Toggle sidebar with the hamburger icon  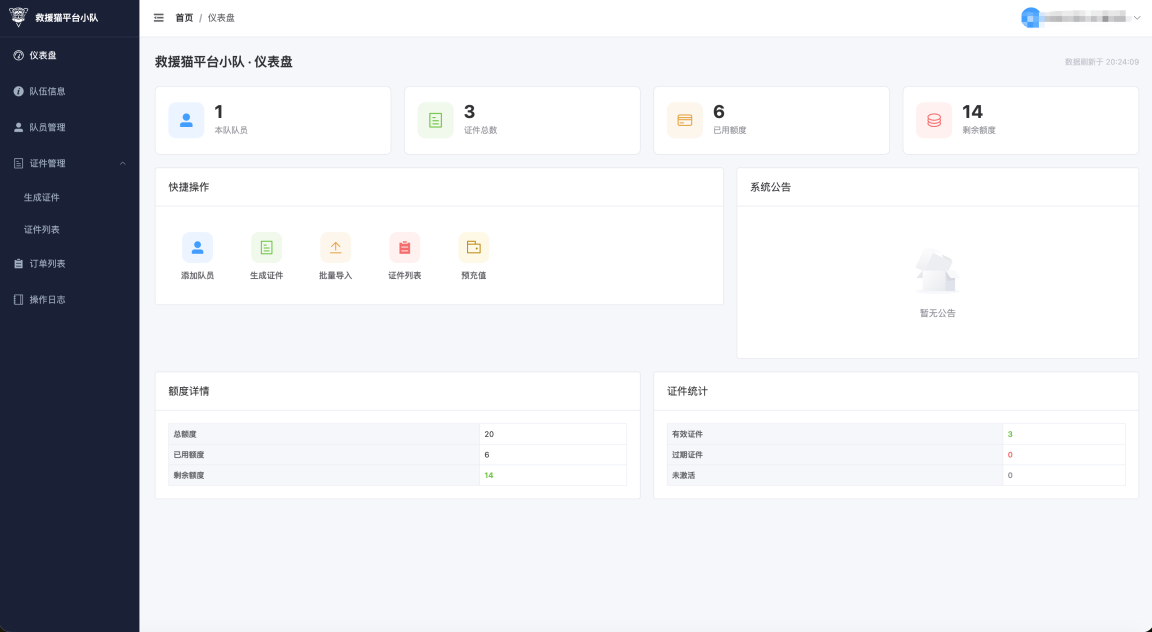click(159, 18)
